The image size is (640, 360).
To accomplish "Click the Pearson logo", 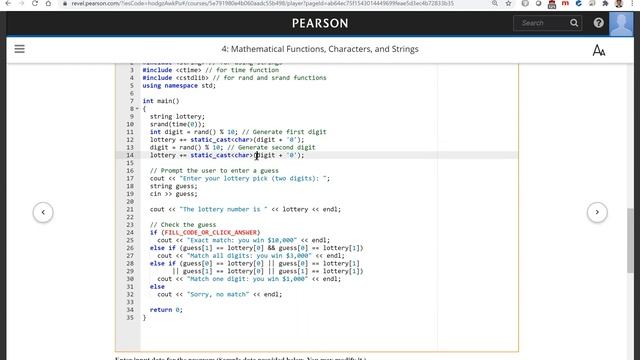I will 320,23.
